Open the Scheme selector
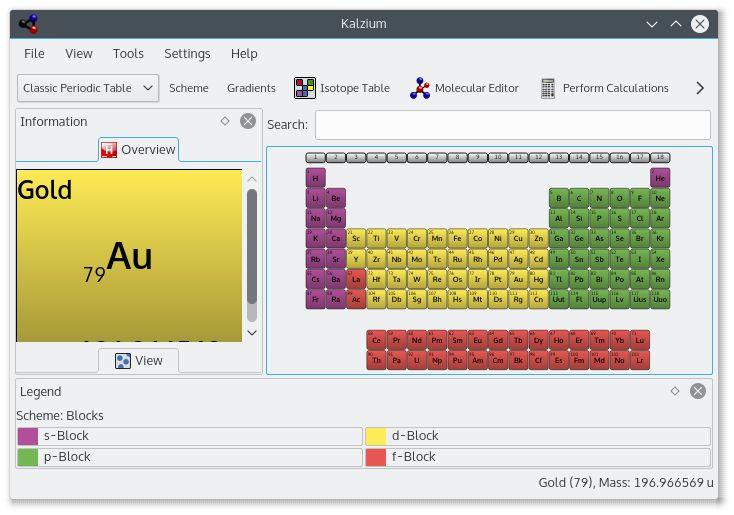 point(189,88)
